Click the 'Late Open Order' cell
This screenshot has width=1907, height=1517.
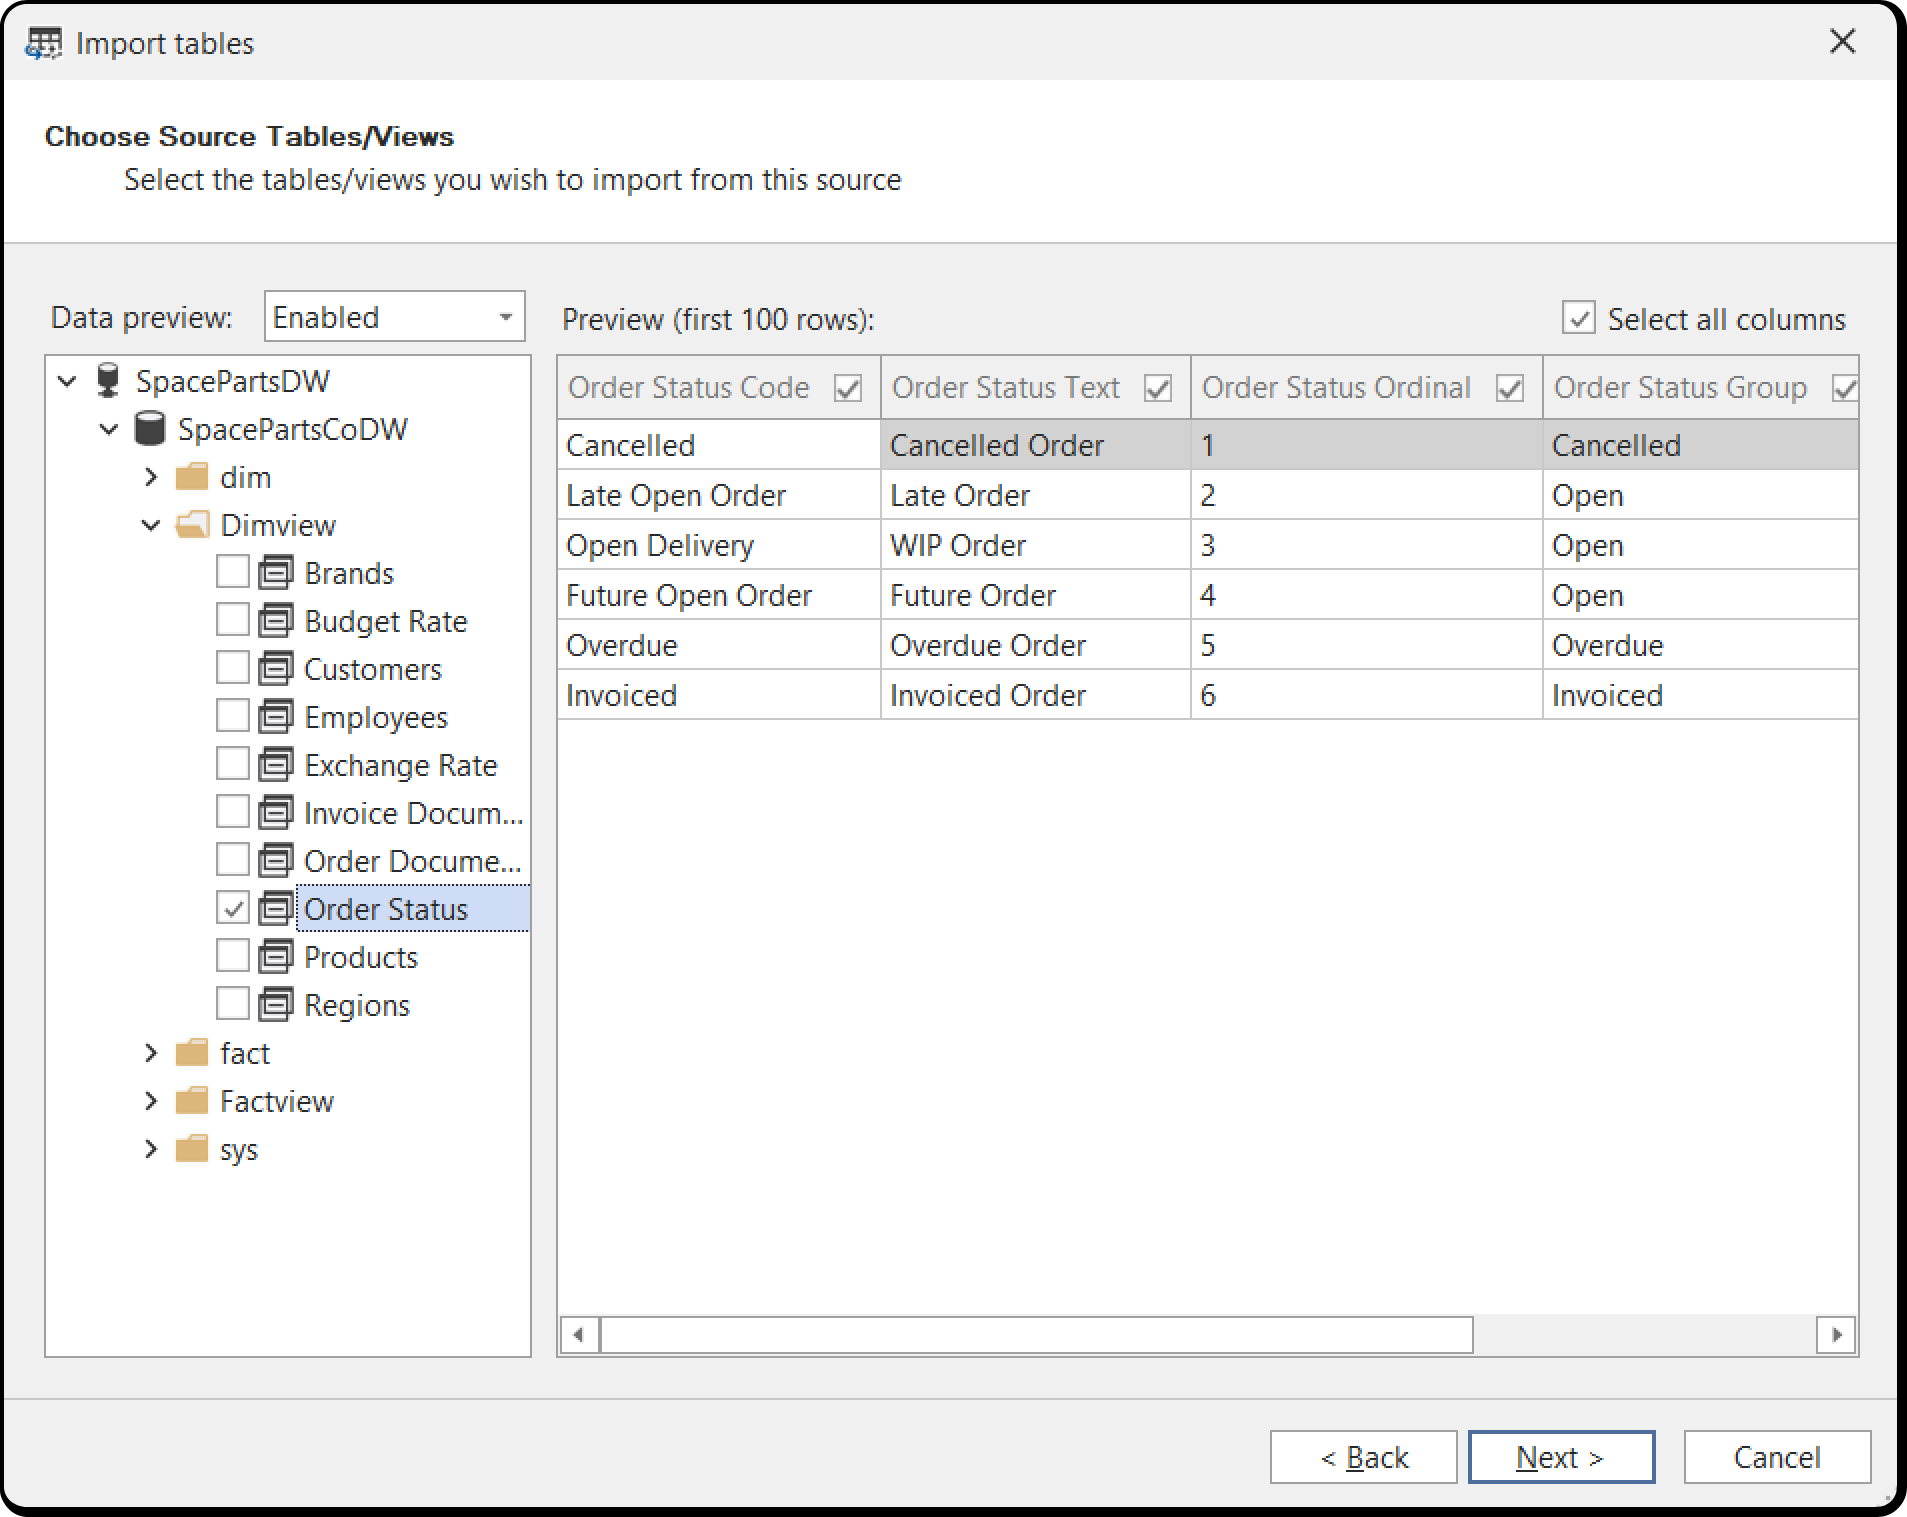719,495
